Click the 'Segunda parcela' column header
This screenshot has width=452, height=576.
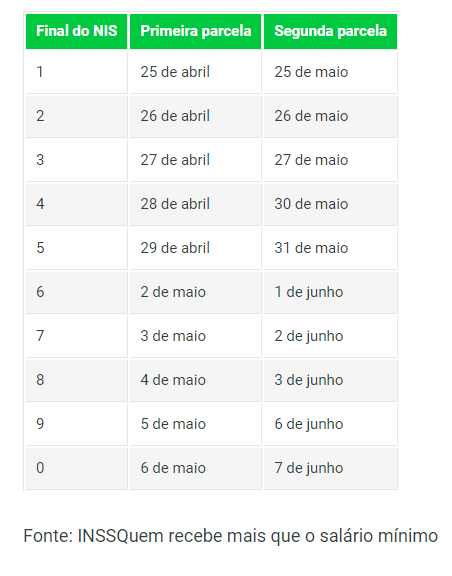[330, 31]
